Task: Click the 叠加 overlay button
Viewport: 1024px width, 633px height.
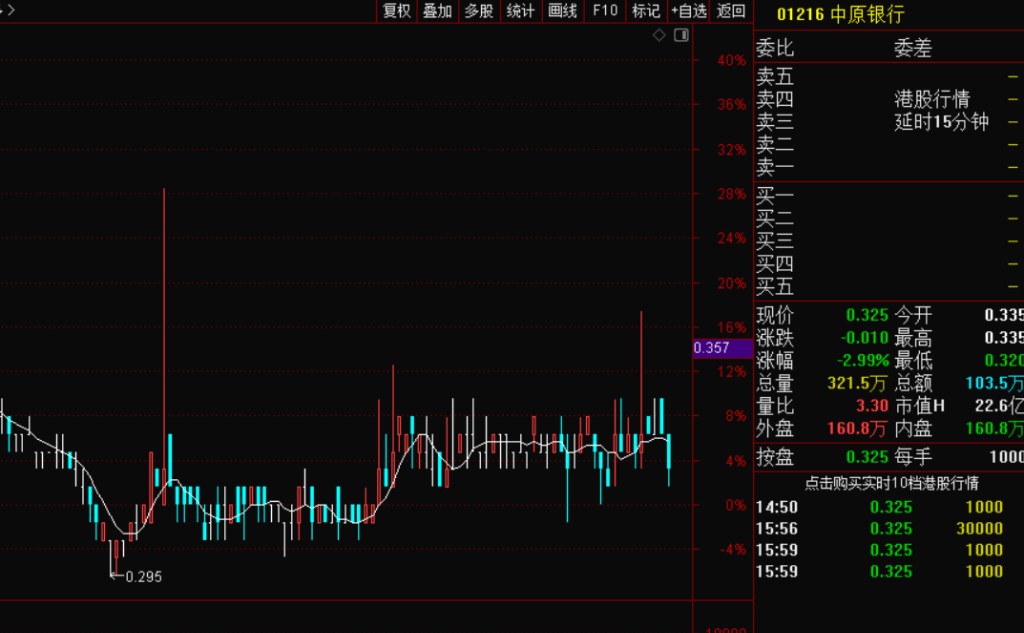Action: [438, 10]
